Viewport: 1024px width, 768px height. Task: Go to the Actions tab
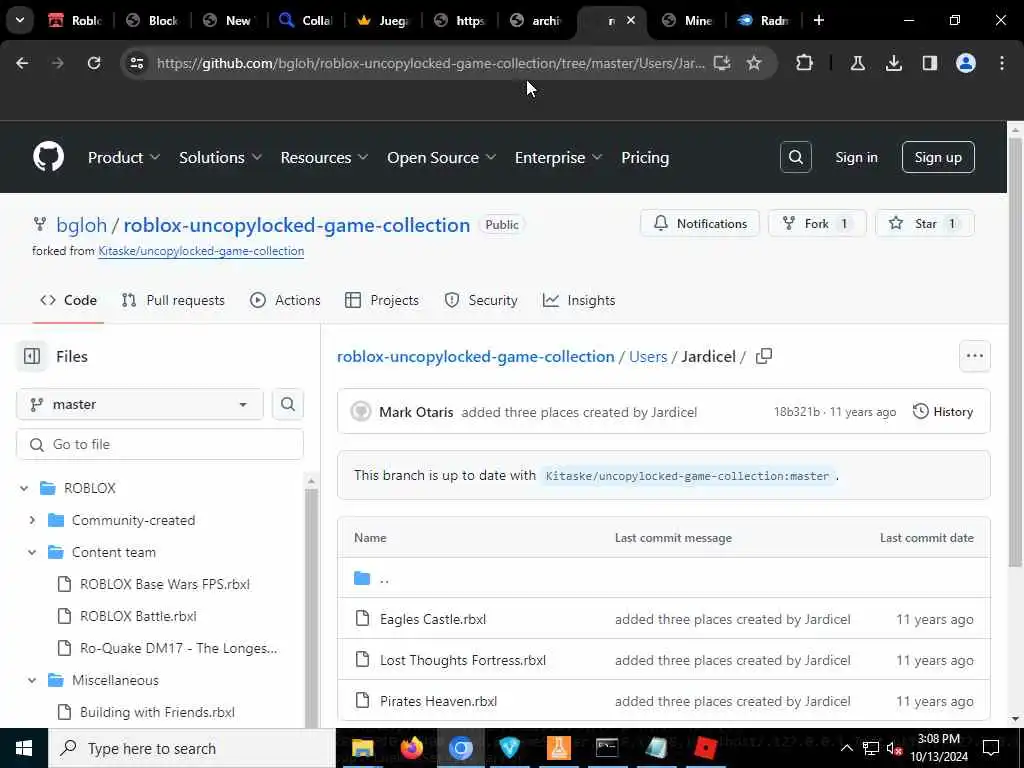285,300
